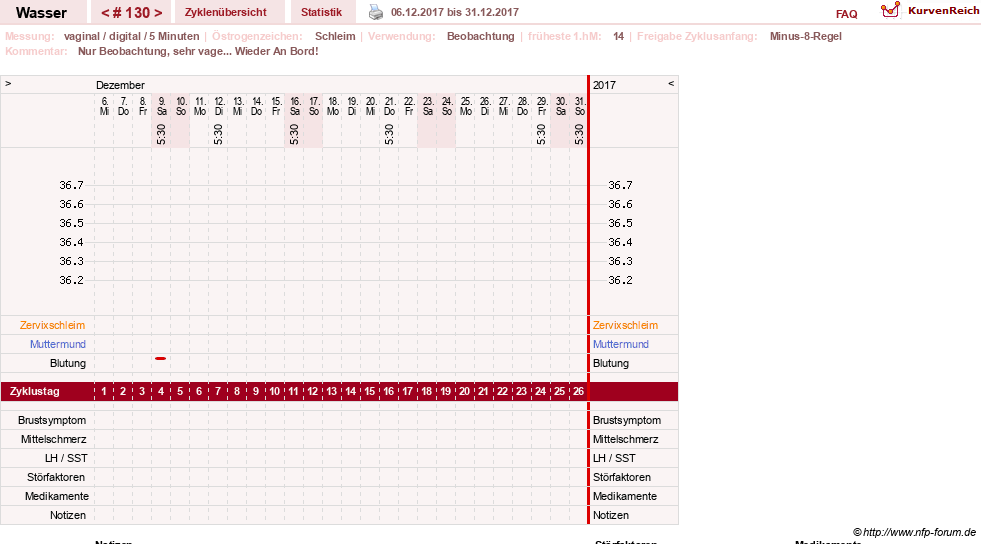
Task: Open the nfp-forum.de link
Action: coord(914,532)
